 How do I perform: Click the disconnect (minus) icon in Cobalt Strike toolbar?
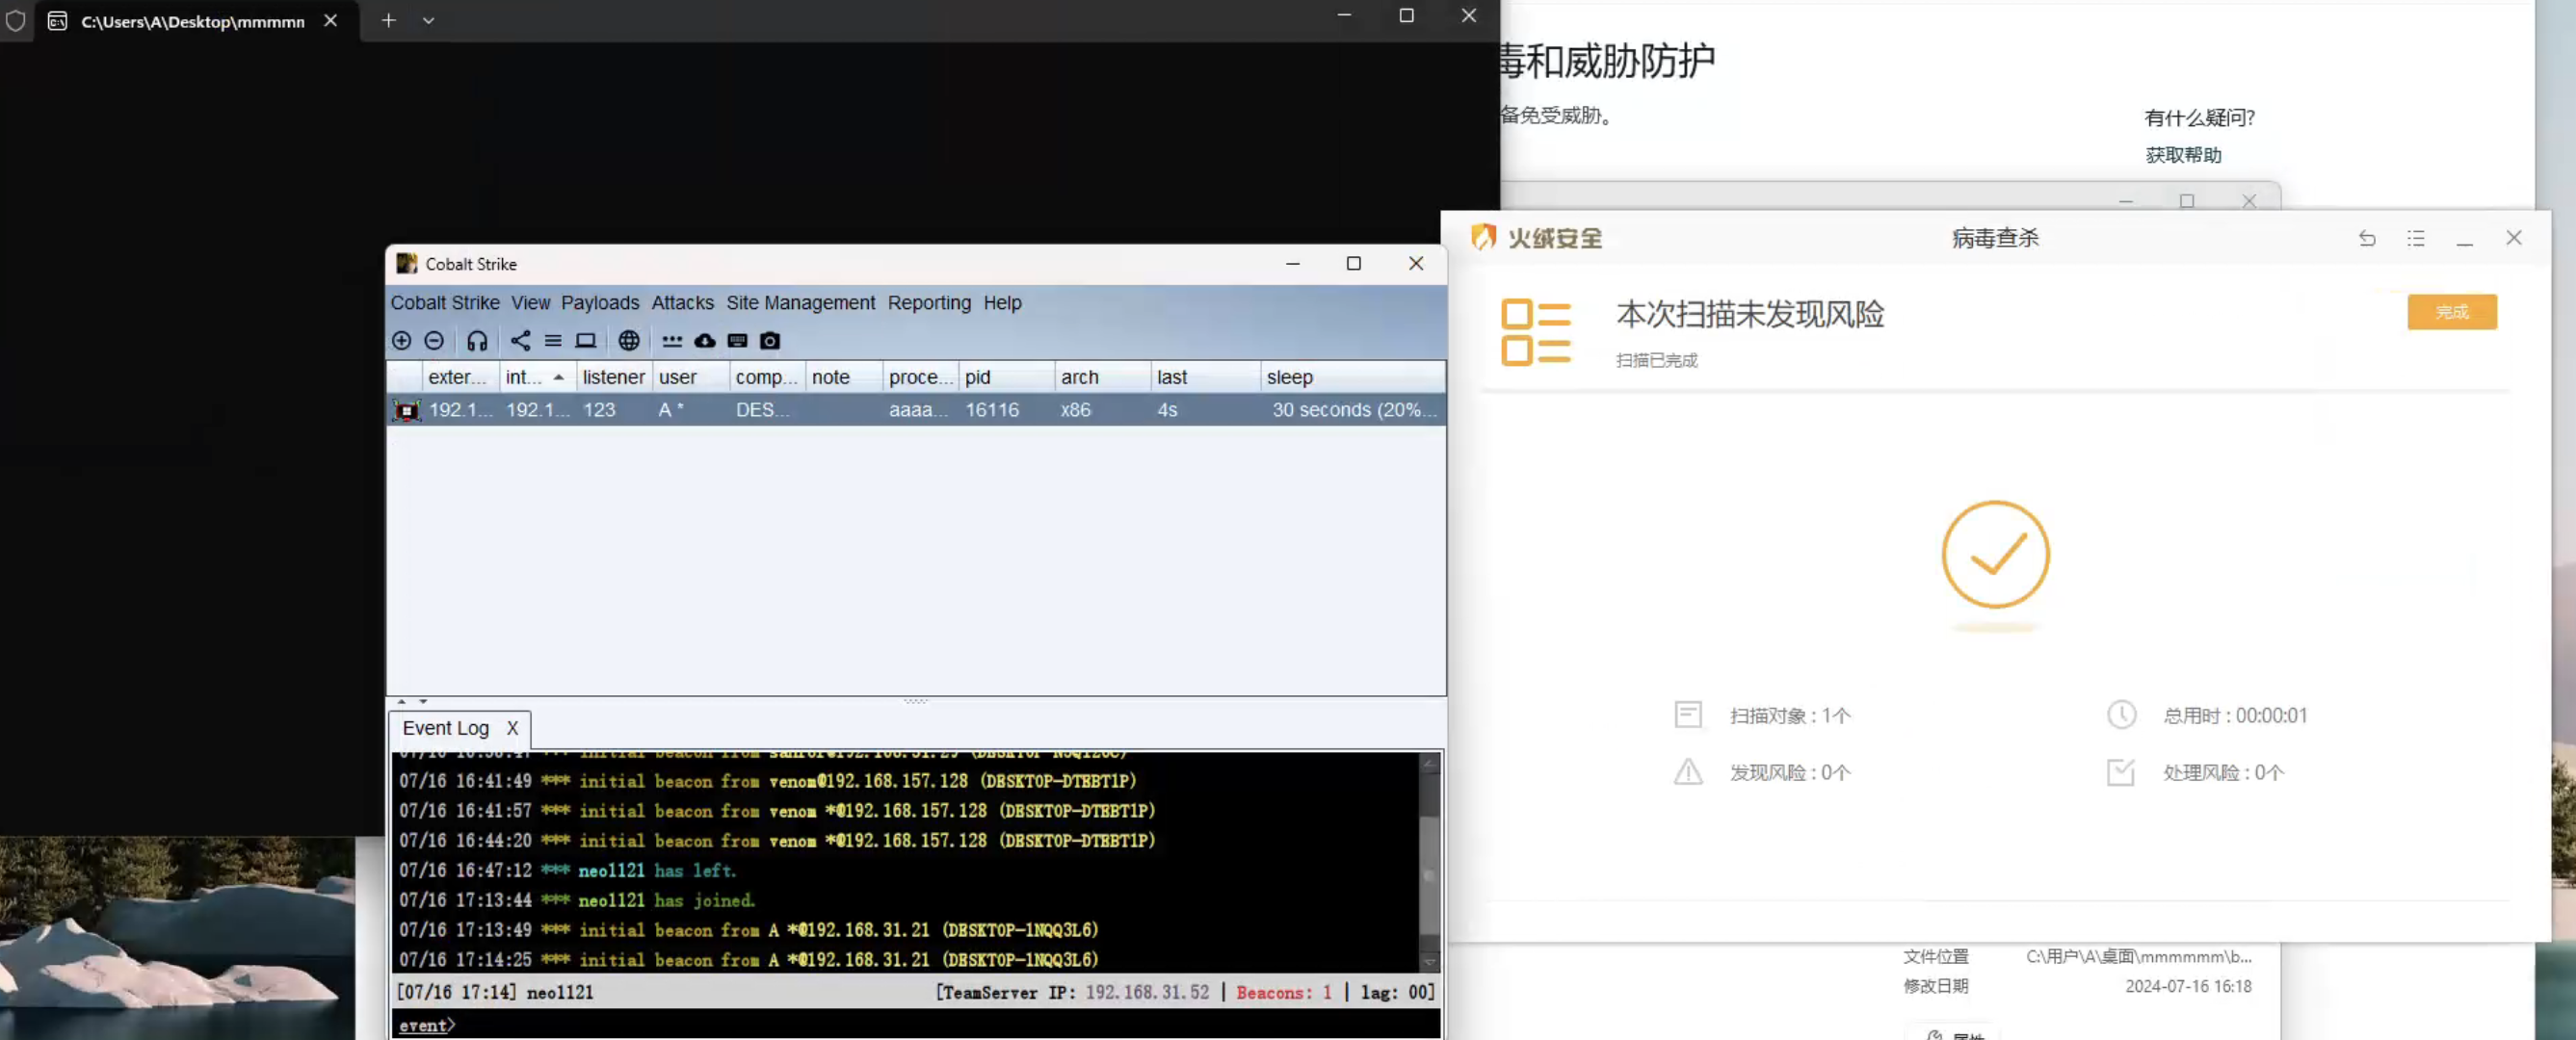pos(434,341)
